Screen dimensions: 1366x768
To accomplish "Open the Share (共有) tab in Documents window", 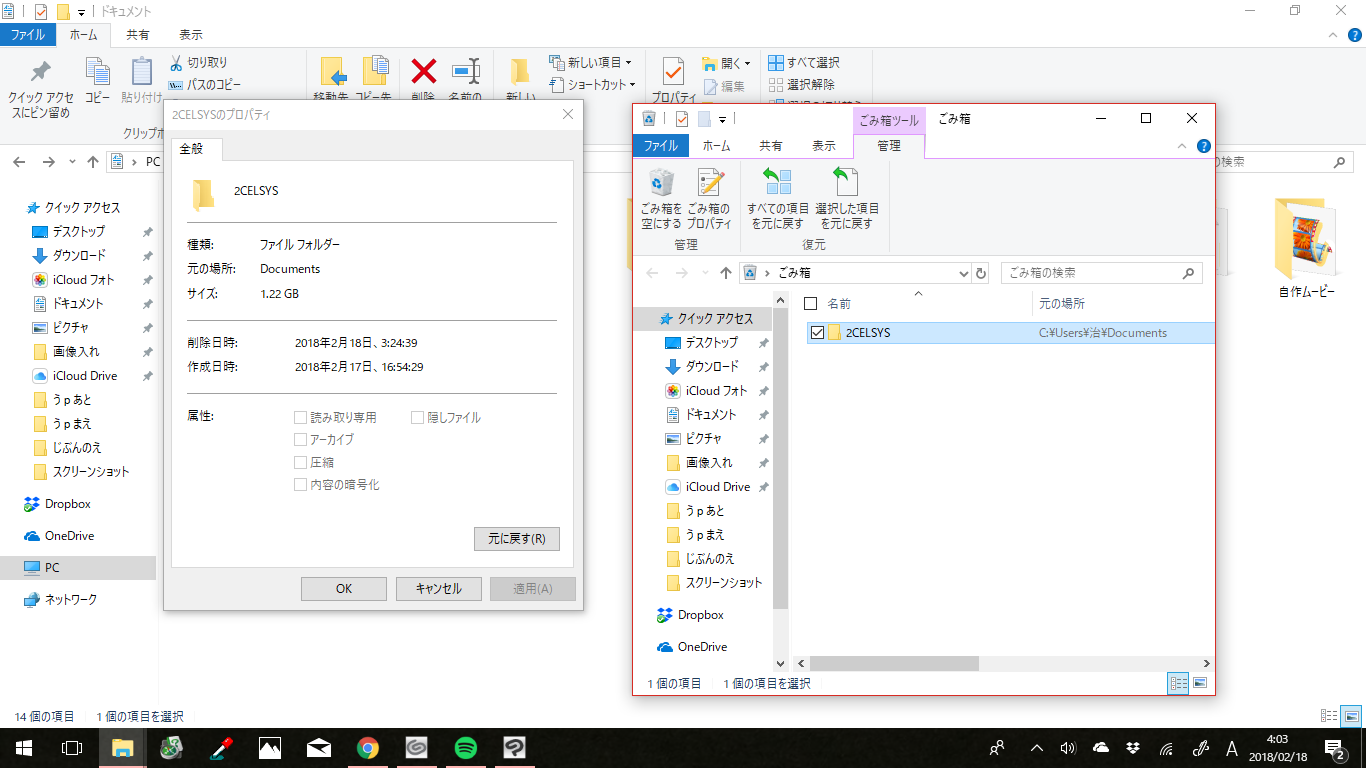I will [x=138, y=35].
